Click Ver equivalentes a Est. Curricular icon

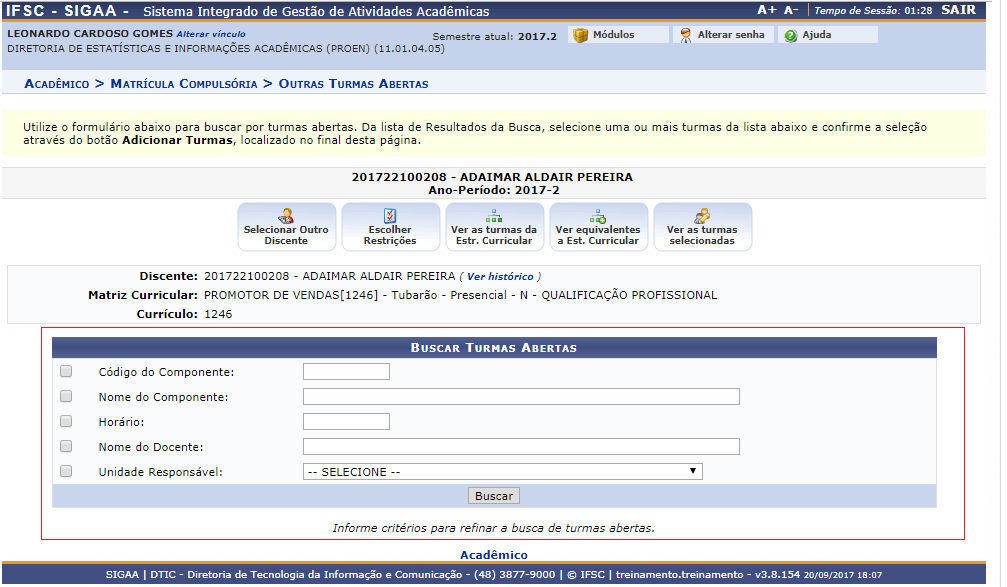[598, 216]
